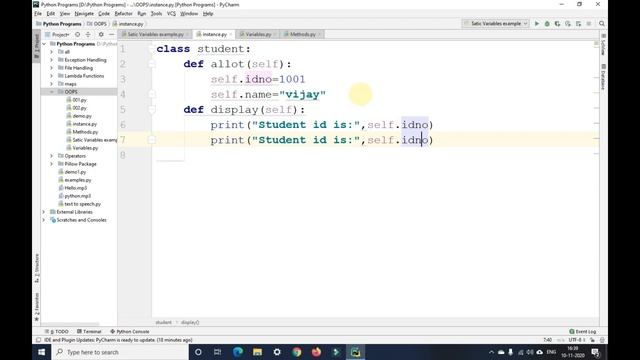Viewport: 640px width, 360px height.
Task: Run the program with the green play button
Action: [537, 24]
